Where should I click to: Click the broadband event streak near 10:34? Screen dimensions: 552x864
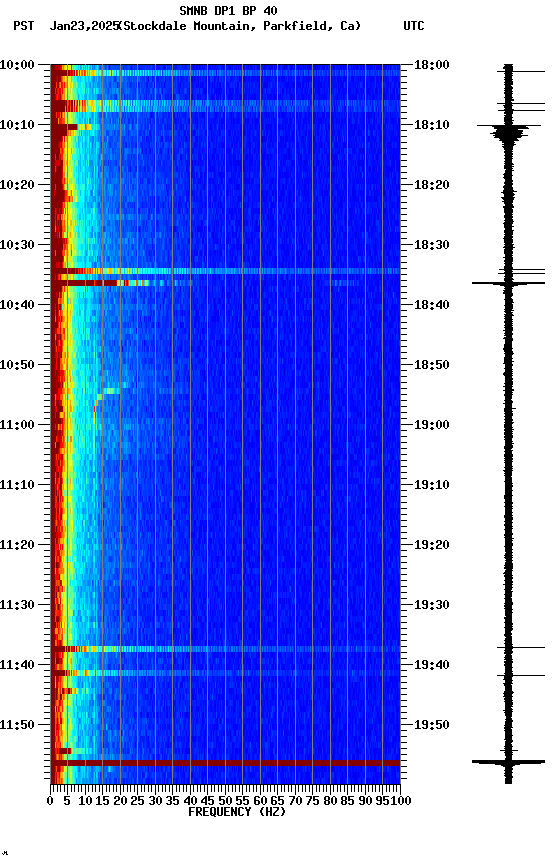click(x=225, y=271)
